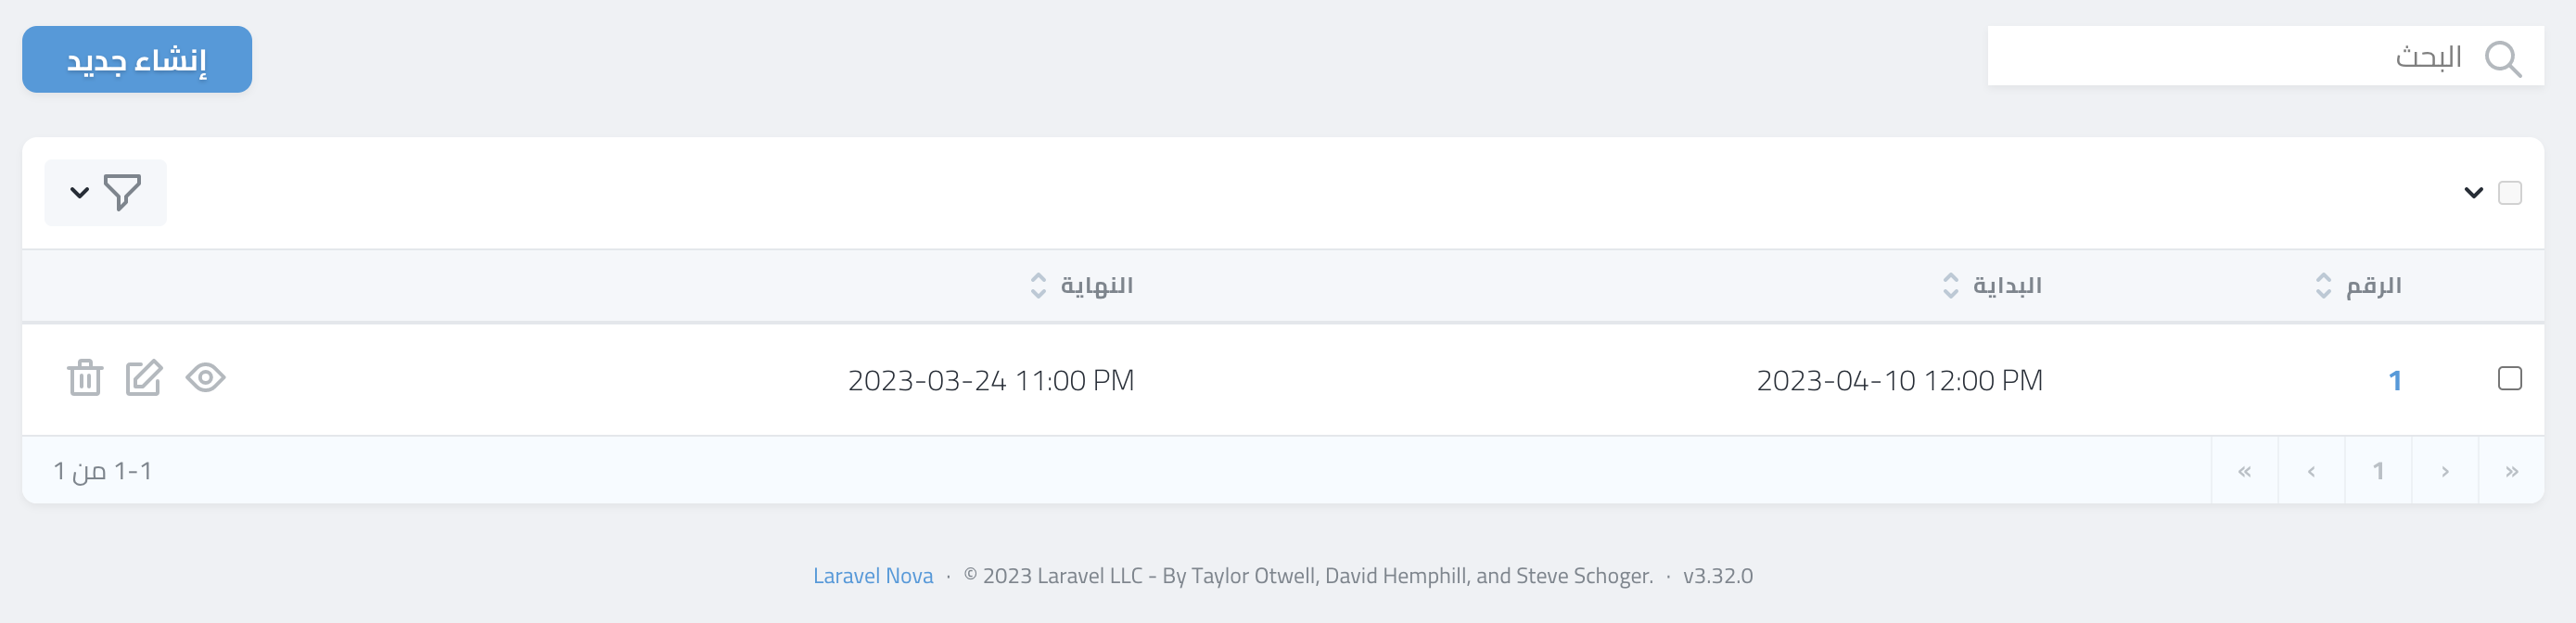Open record ID 1 link

[x=2394, y=380]
